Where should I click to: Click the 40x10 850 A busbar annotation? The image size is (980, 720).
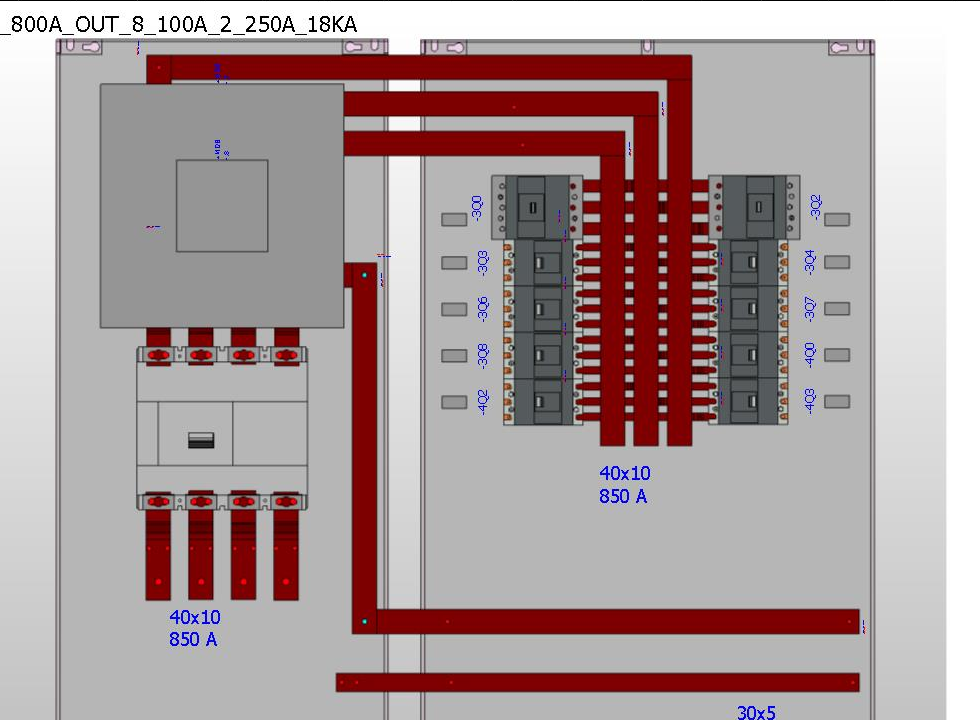623,484
